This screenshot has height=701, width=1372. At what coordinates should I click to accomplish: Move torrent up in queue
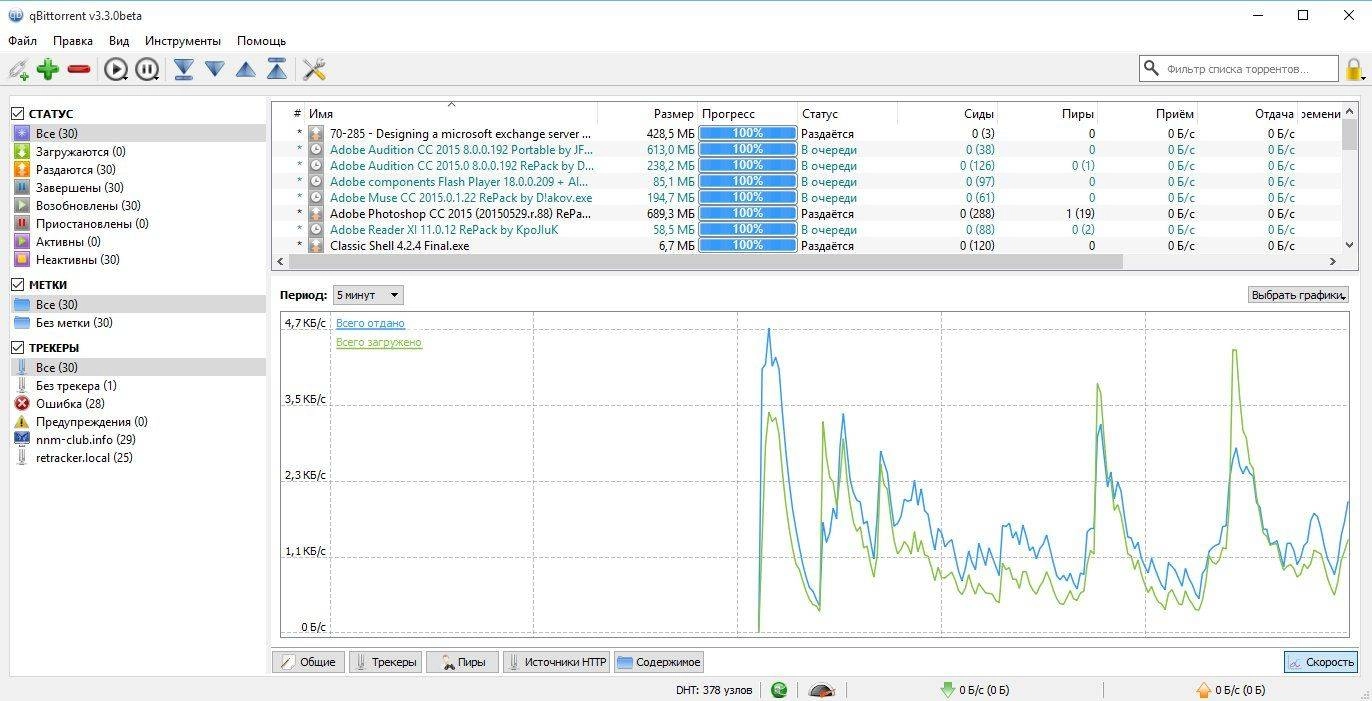[x=246, y=69]
